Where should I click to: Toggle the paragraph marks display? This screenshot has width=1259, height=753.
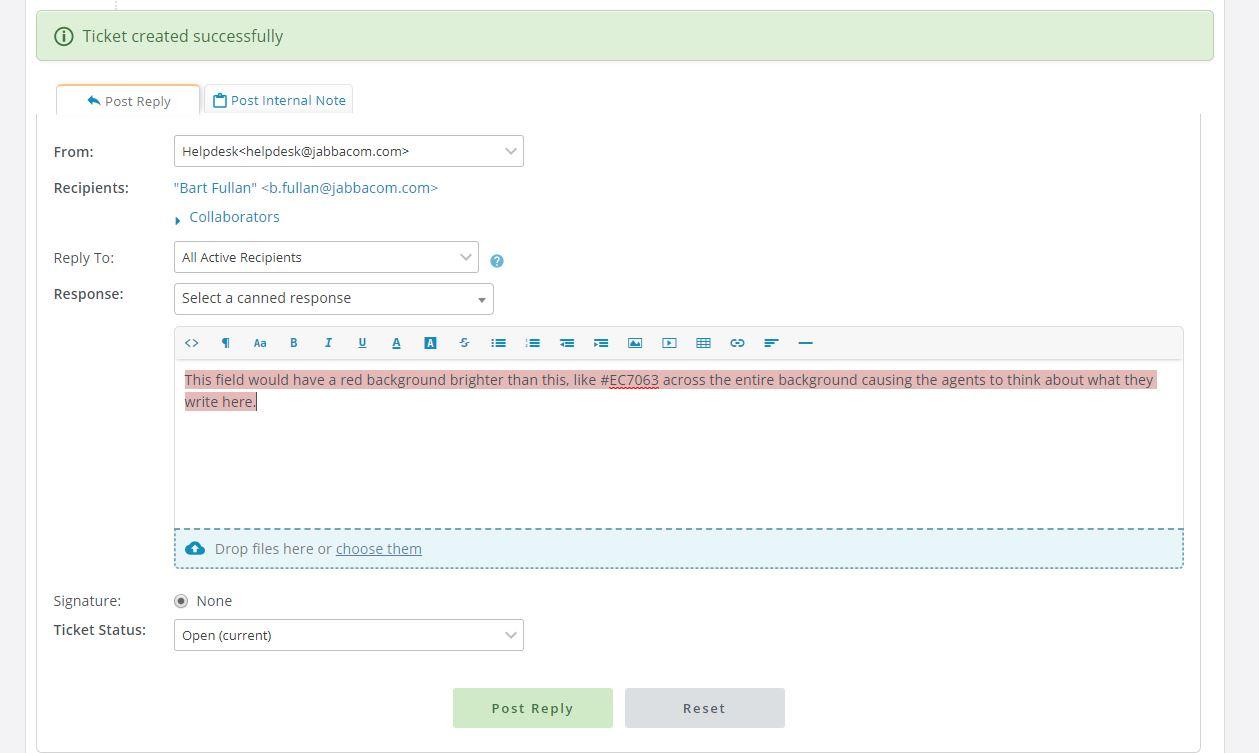point(226,343)
